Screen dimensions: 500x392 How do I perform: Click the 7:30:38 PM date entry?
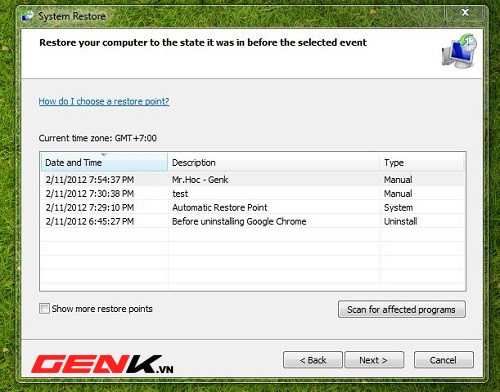(x=90, y=194)
